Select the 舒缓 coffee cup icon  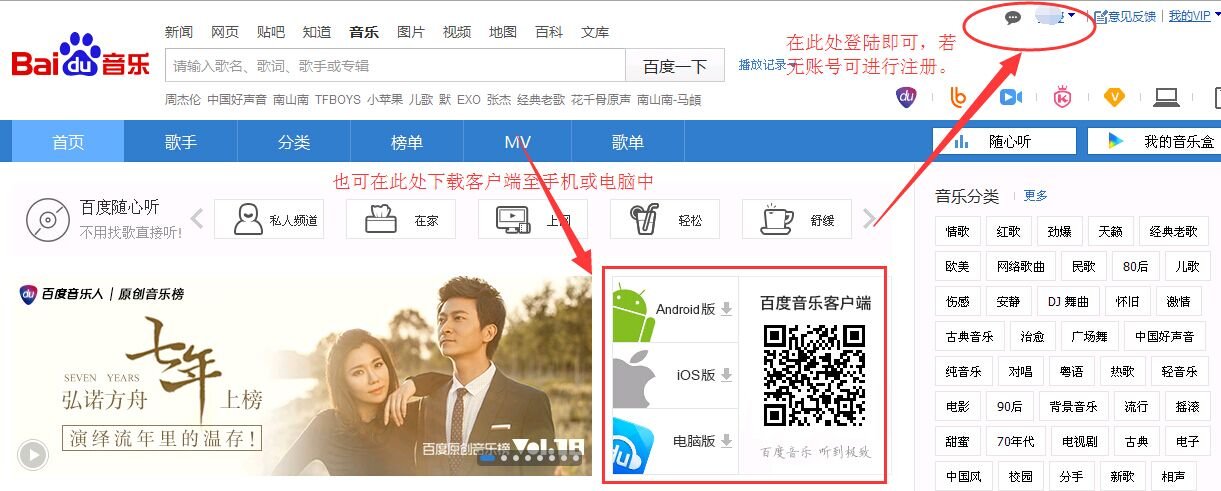pyautogui.click(x=777, y=219)
